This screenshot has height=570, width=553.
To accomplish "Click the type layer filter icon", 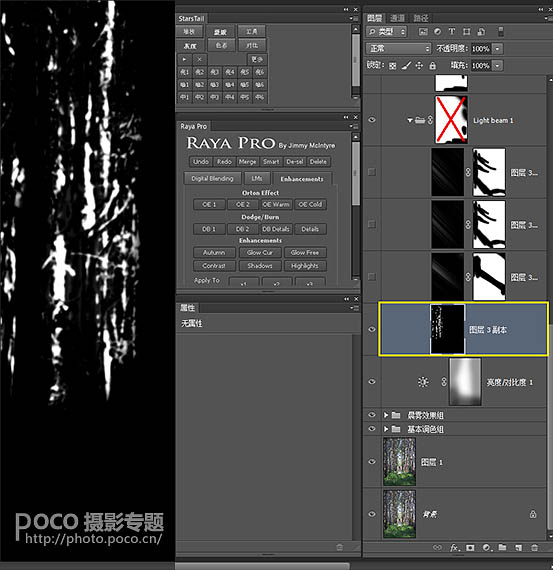I will click(x=452, y=32).
